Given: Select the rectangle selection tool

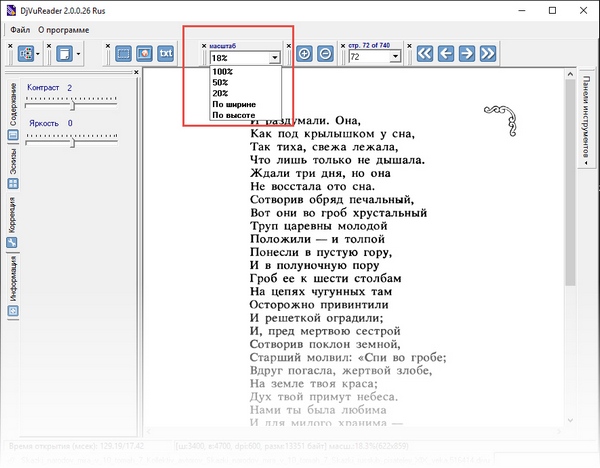Looking at the screenshot, I should coord(123,54).
